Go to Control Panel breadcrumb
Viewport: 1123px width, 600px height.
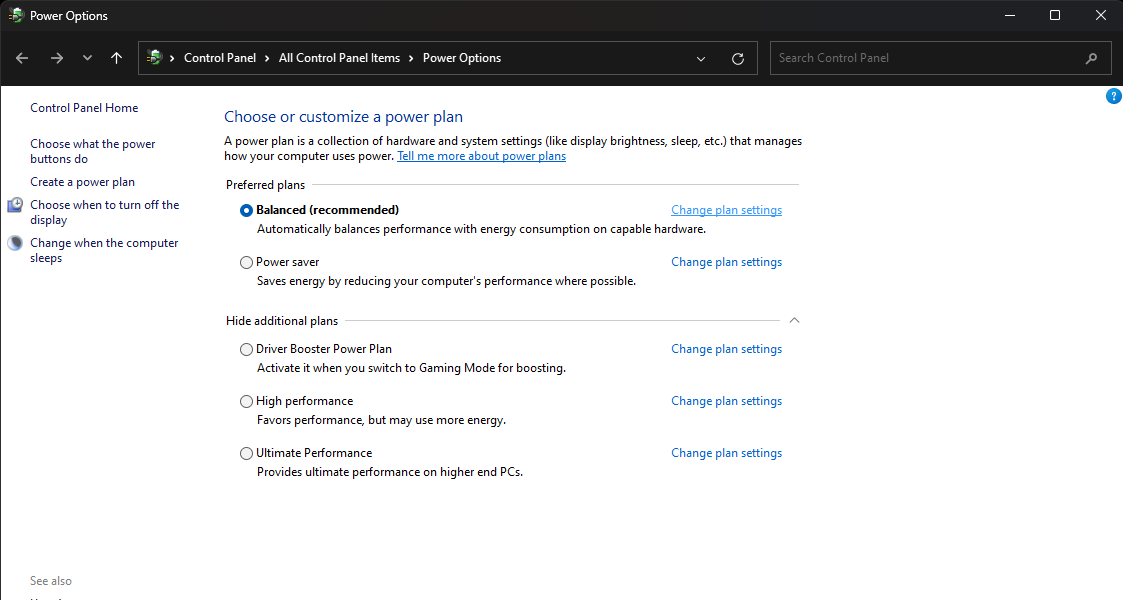220,58
